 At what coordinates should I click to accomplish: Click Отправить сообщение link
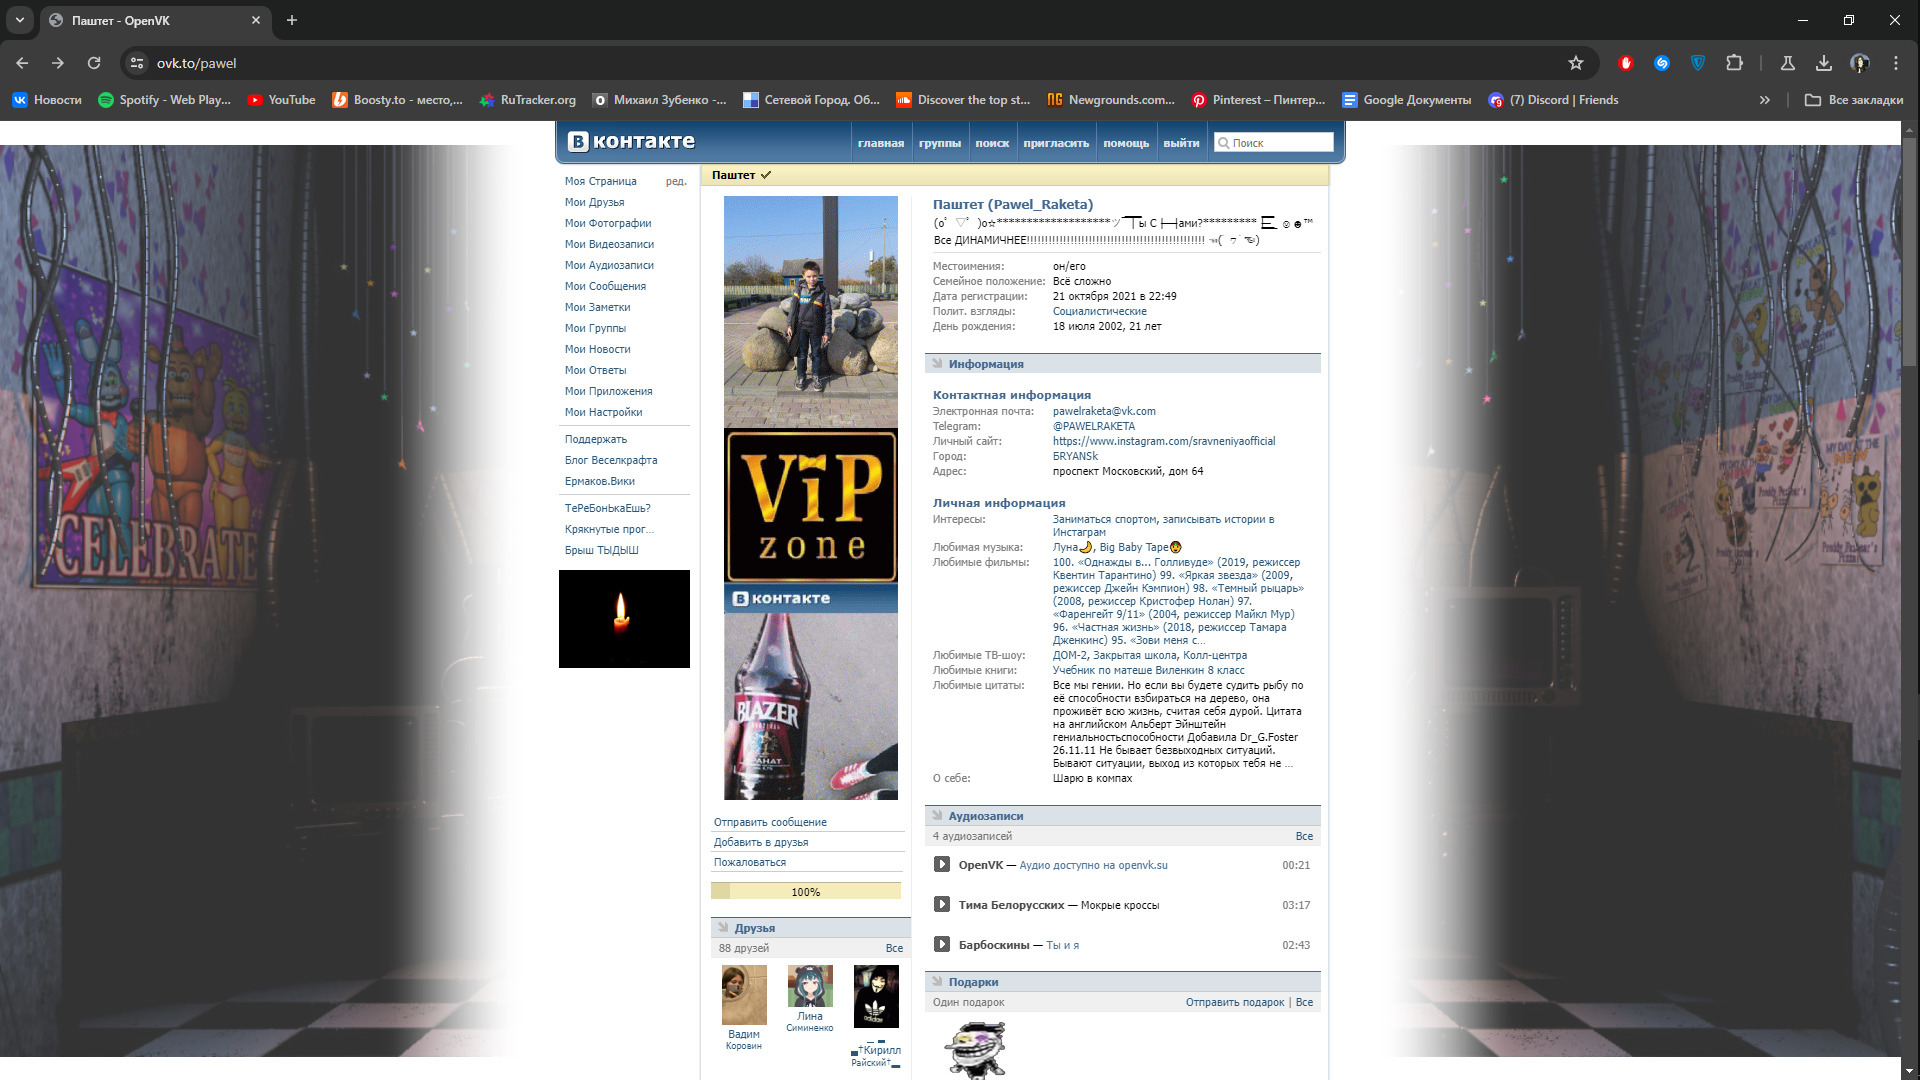point(770,822)
